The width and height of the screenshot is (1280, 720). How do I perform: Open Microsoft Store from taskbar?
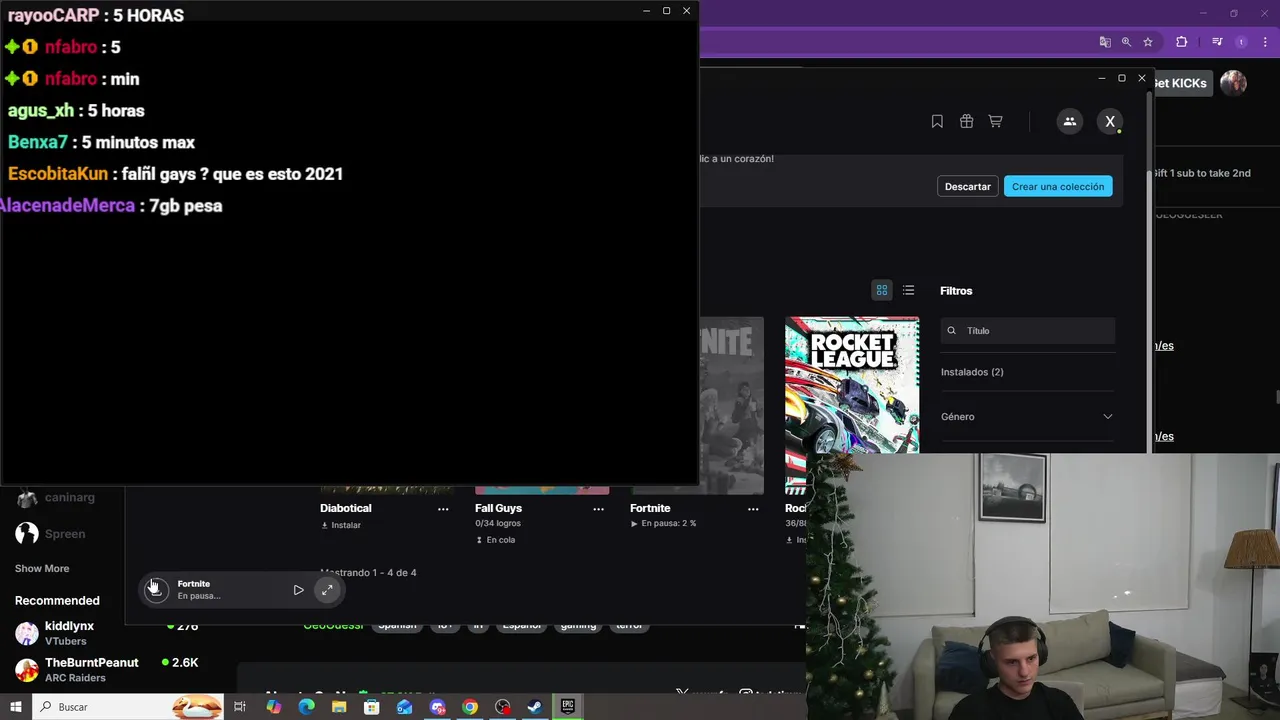coord(372,707)
